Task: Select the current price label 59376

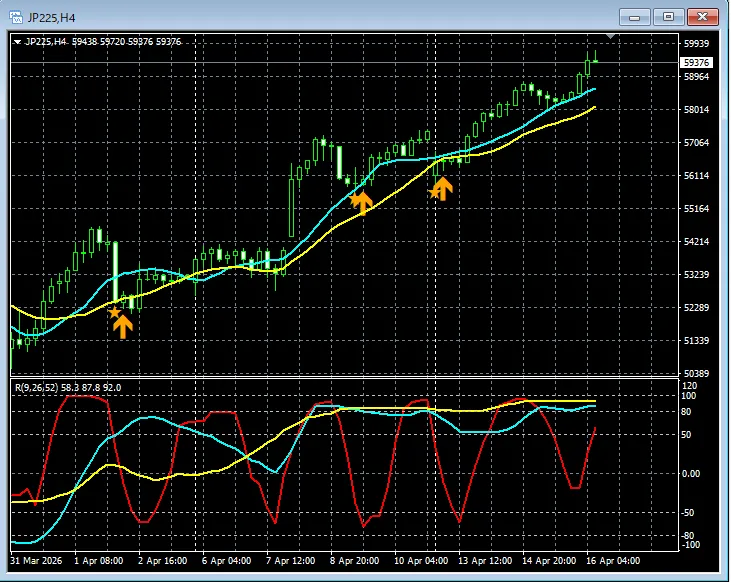Action: click(x=696, y=63)
